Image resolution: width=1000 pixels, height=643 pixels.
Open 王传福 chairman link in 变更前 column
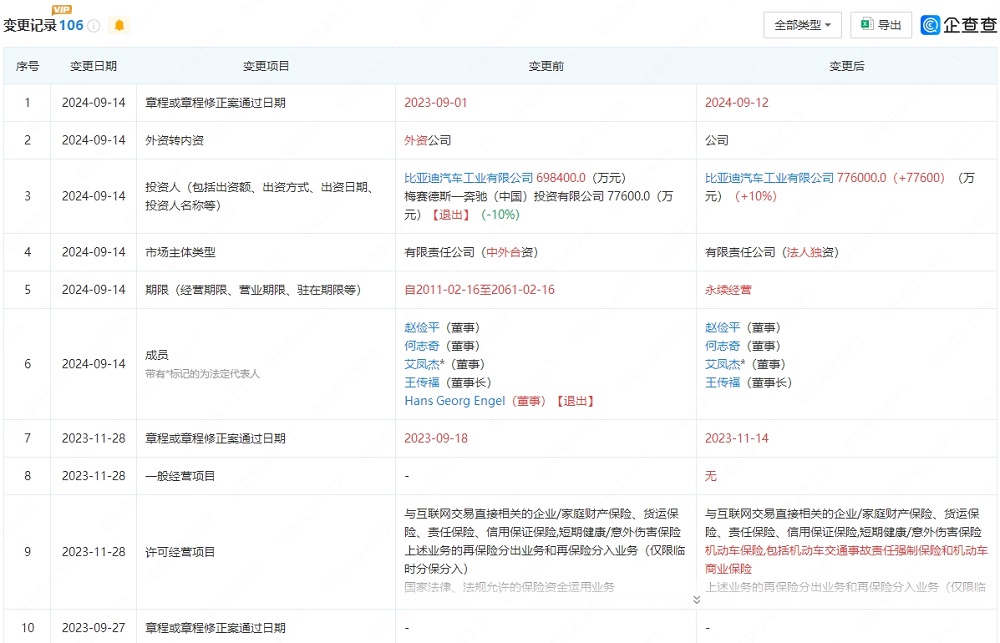click(x=421, y=382)
